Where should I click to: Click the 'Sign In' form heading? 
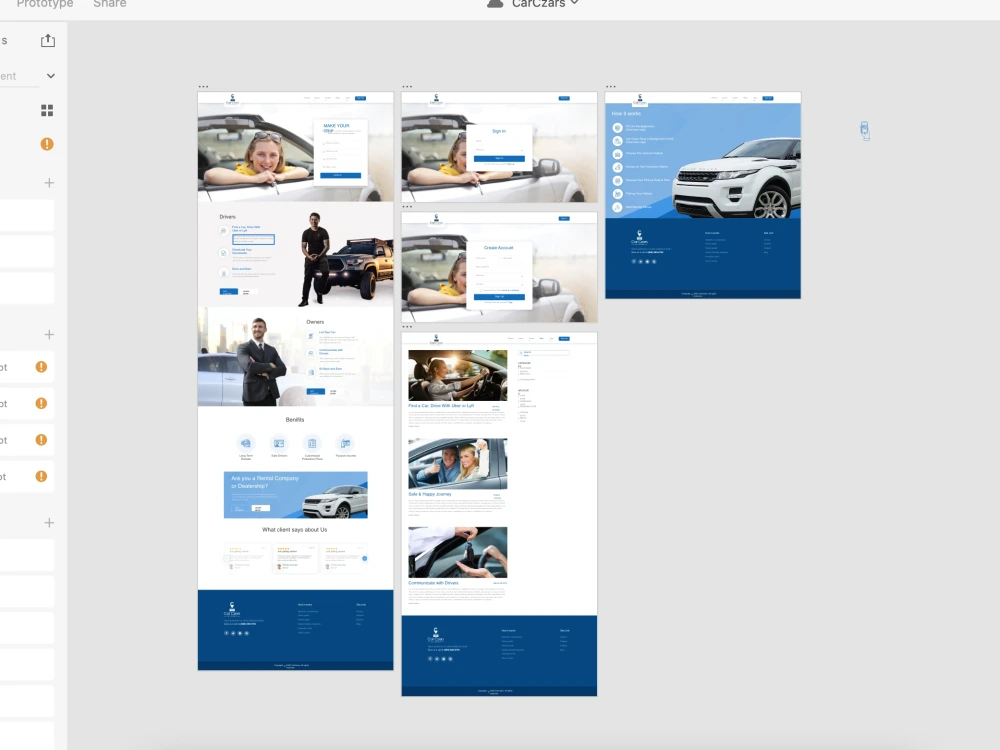(x=499, y=131)
